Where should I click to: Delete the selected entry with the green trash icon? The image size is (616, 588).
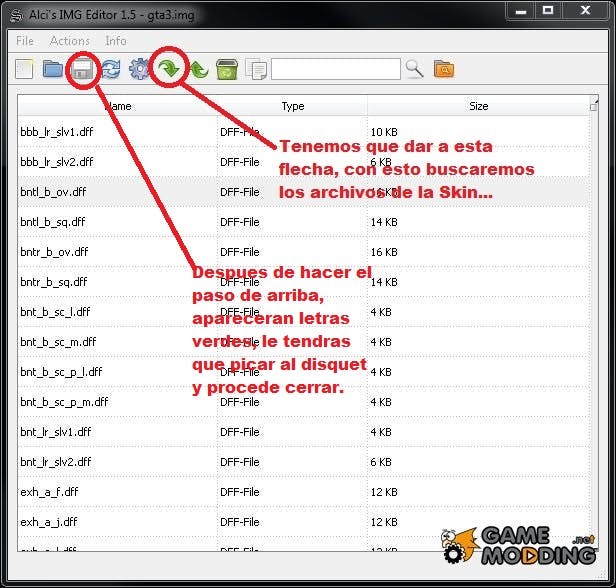coord(227,70)
